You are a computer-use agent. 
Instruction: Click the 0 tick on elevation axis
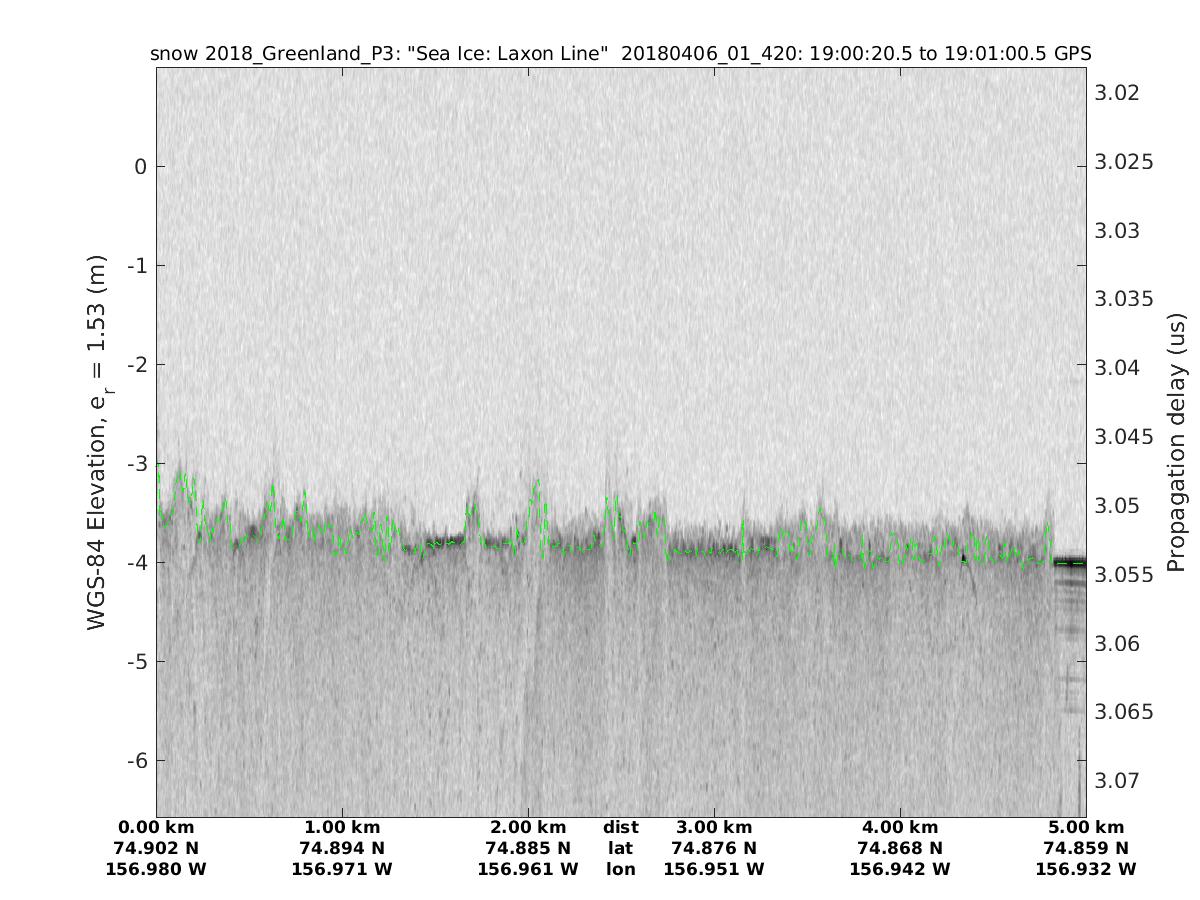coord(141,167)
